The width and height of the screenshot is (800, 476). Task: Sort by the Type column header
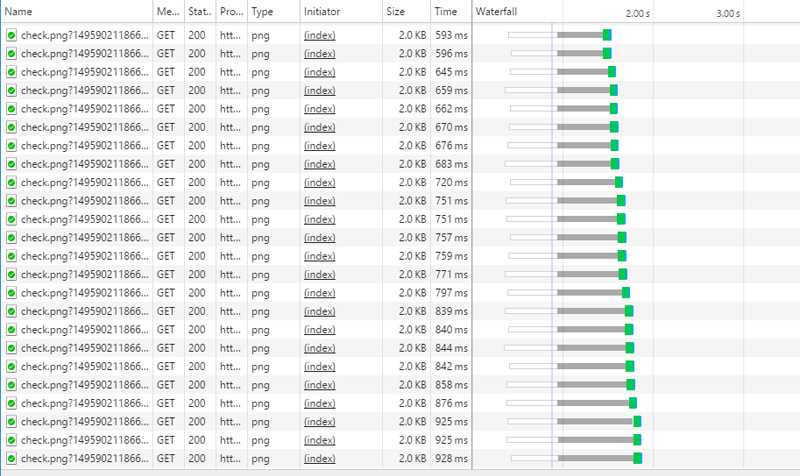(x=274, y=11)
